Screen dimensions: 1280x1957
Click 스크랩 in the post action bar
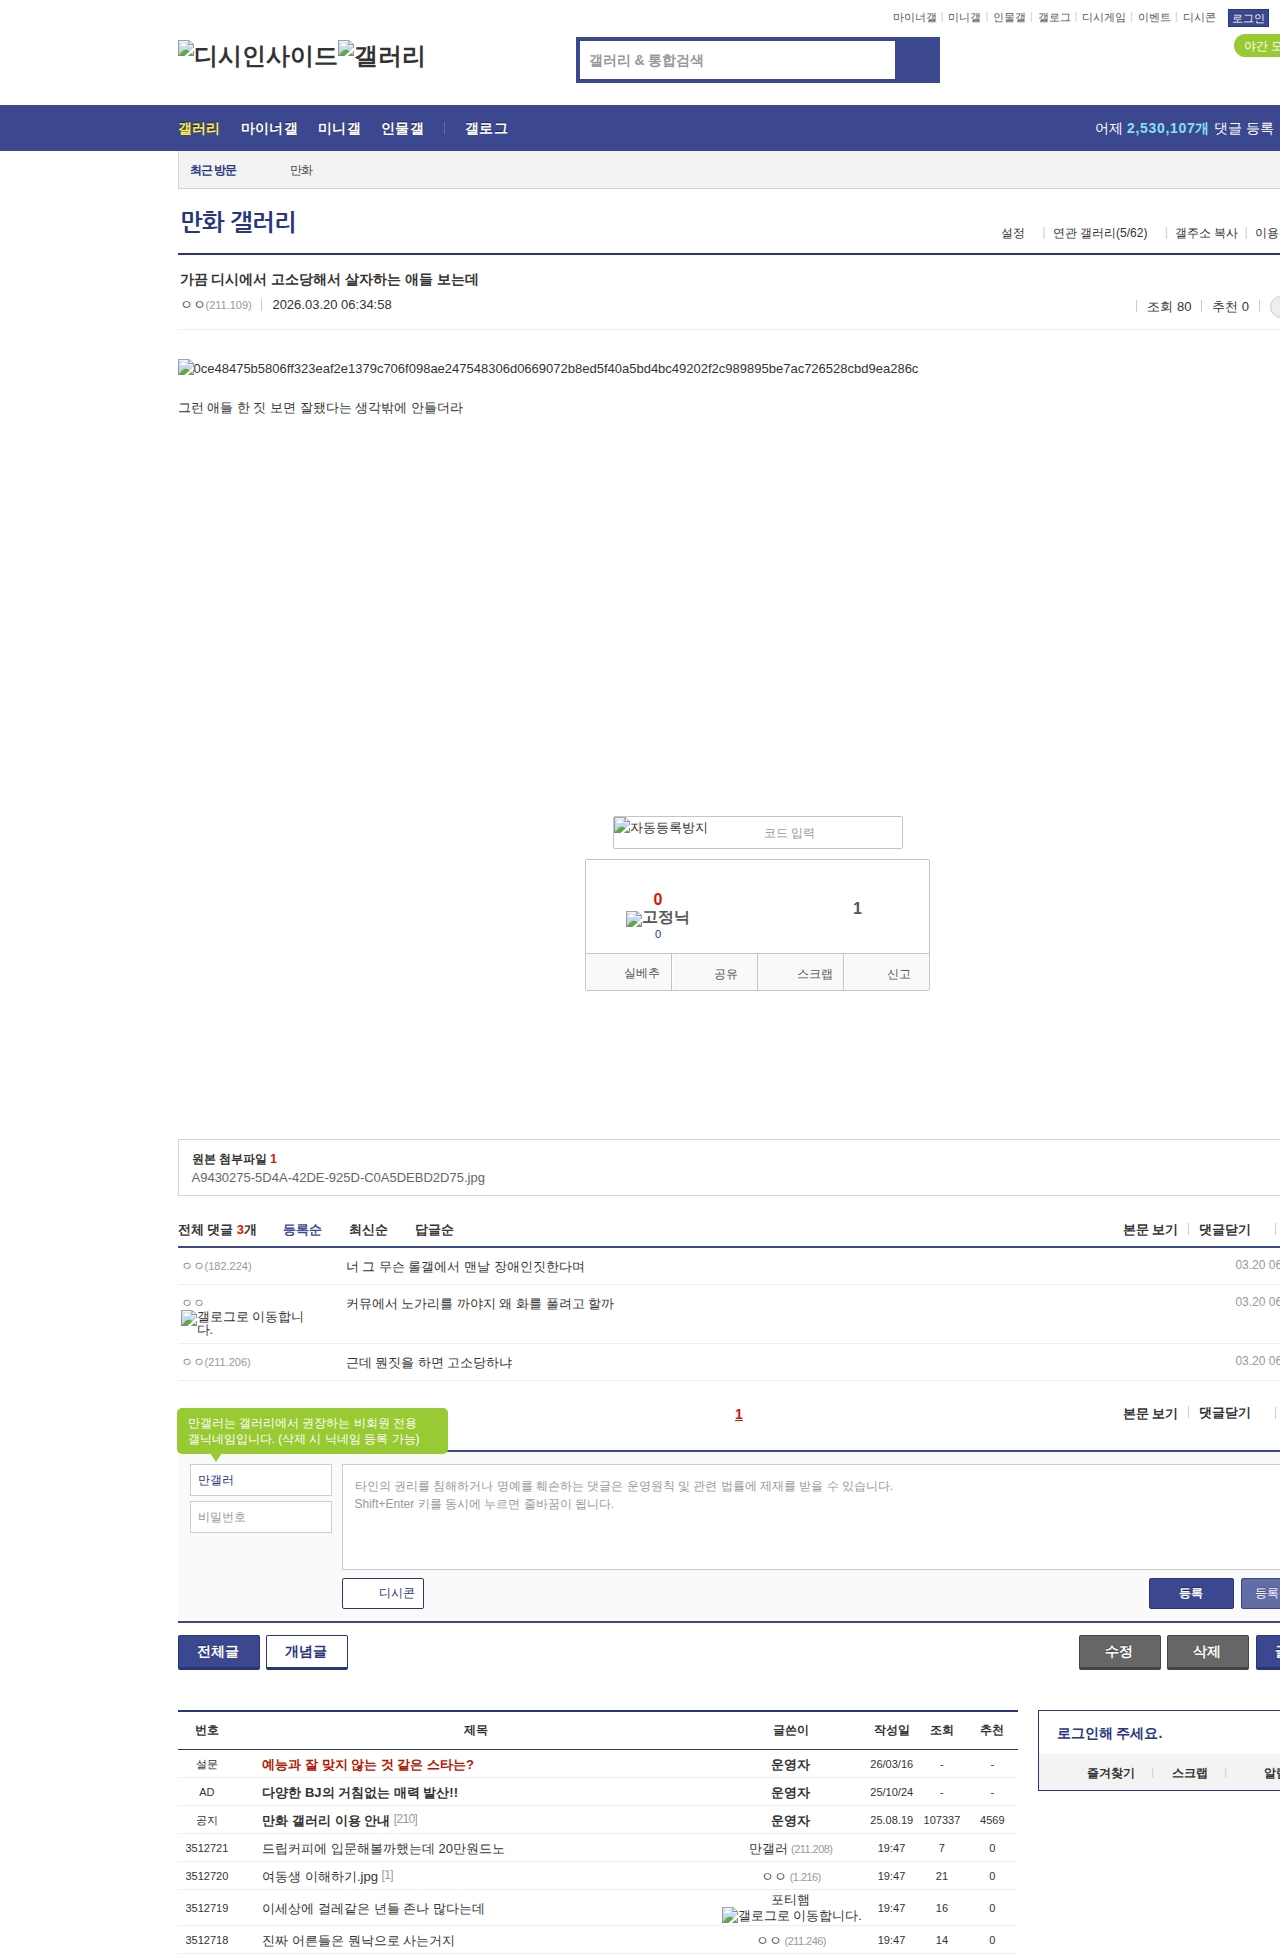click(801, 973)
